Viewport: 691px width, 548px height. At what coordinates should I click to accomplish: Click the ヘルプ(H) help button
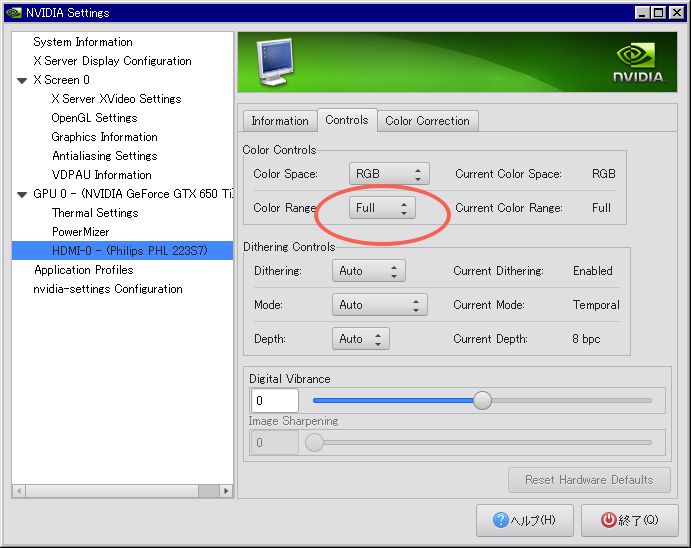(524, 520)
